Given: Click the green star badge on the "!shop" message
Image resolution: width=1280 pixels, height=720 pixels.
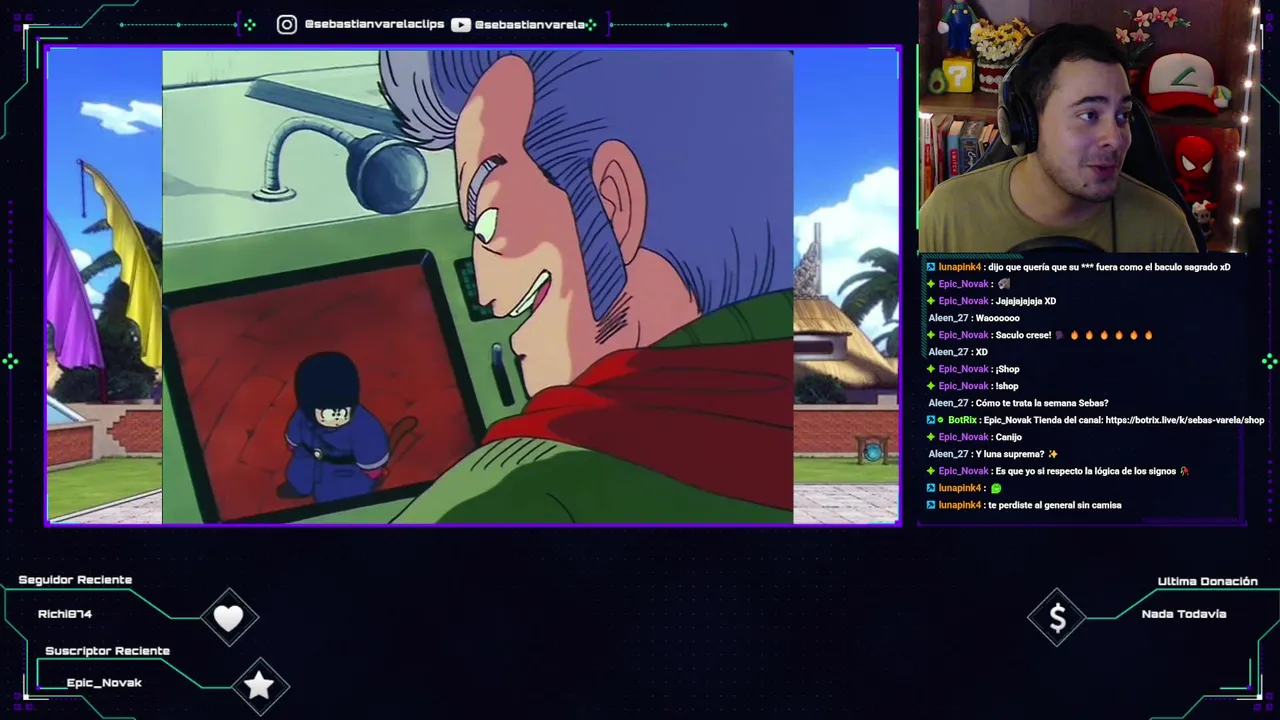Looking at the screenshot, I should (x=931, y=386).
